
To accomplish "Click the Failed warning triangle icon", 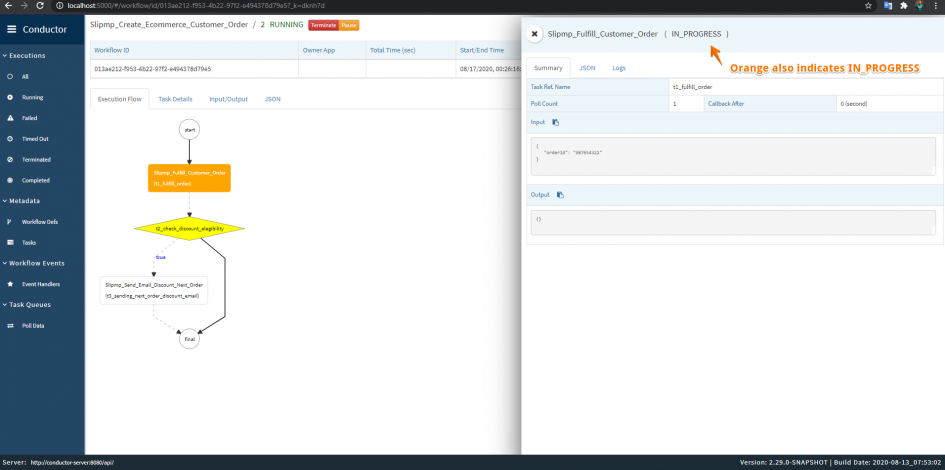I will [10, 118].
